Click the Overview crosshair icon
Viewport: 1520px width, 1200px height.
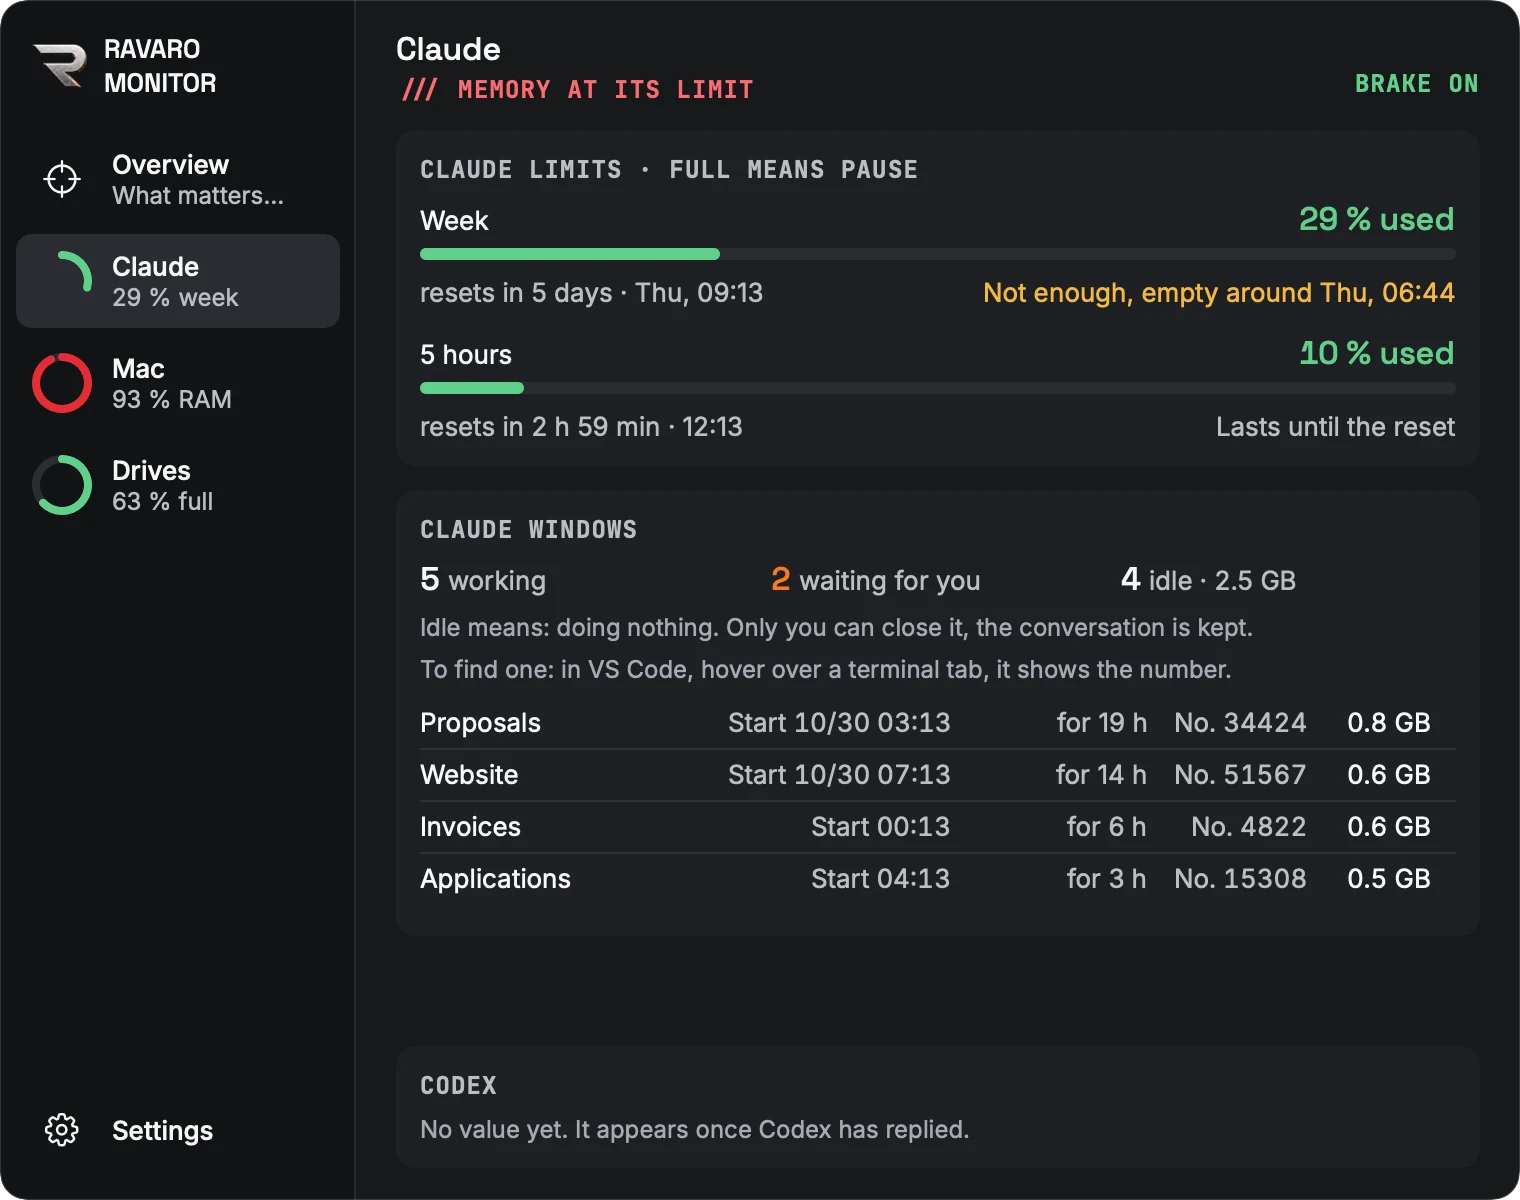pos(62,179)
